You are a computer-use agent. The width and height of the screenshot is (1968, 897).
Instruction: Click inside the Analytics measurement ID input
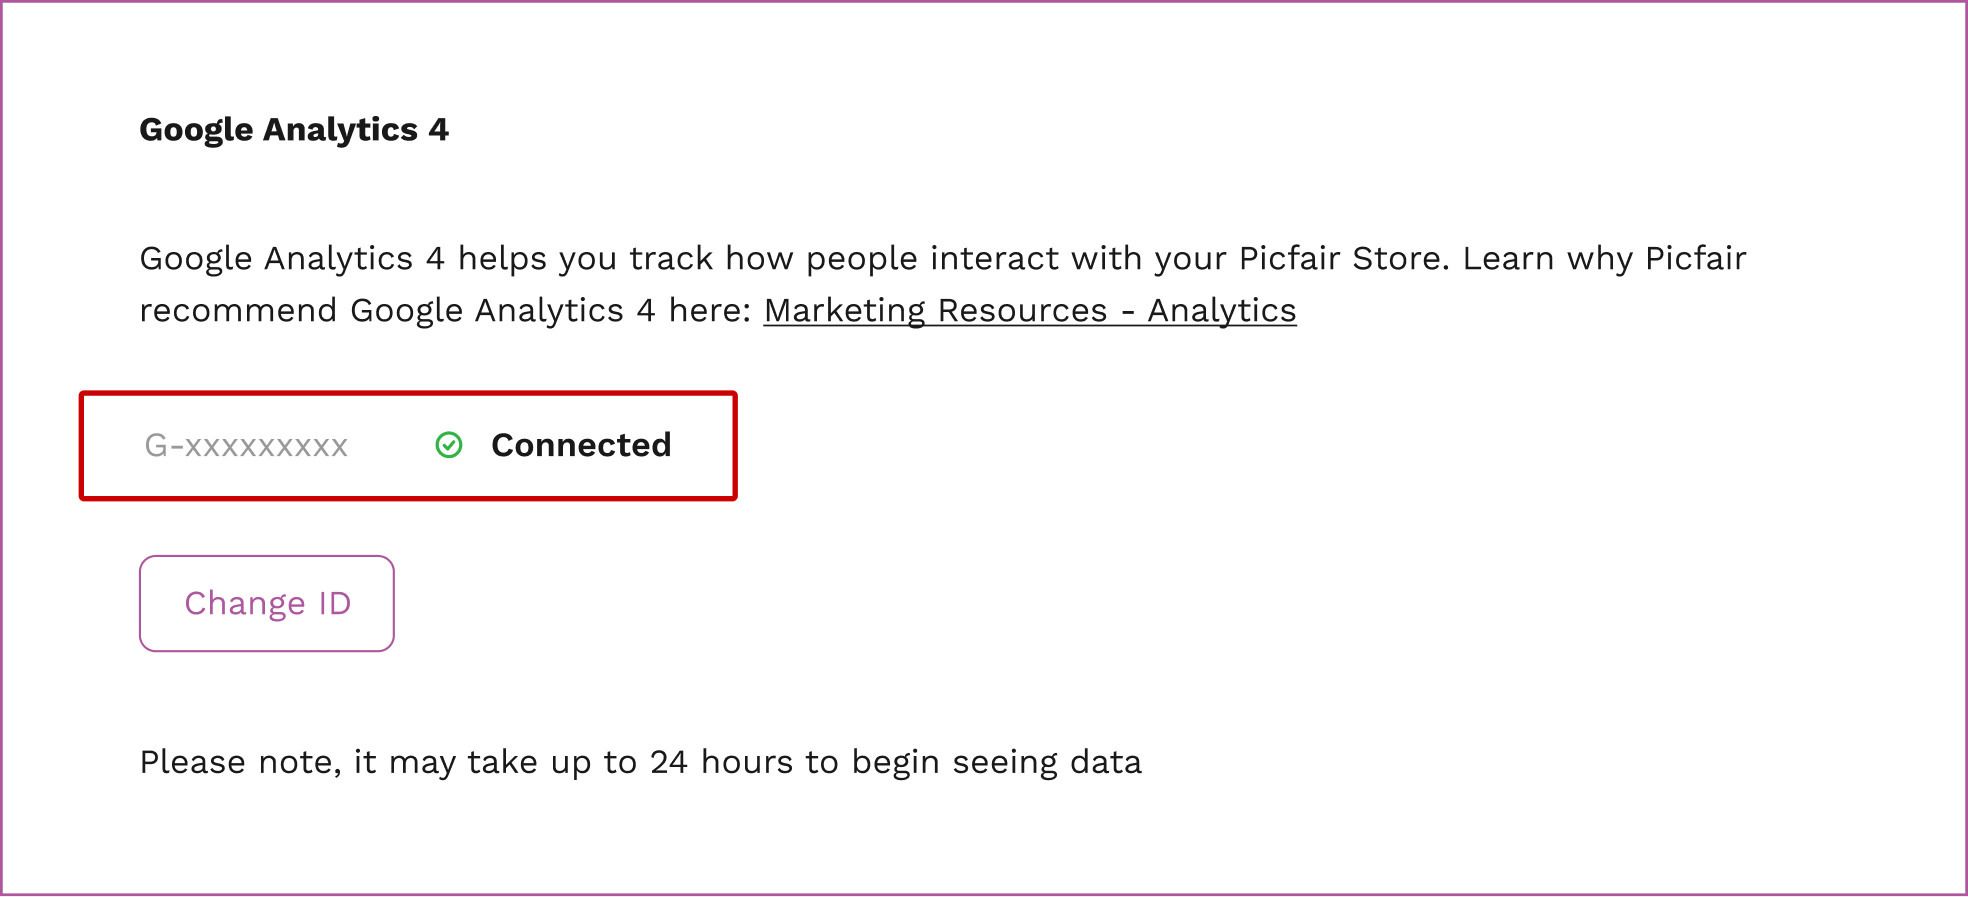[x=247, y=446]
